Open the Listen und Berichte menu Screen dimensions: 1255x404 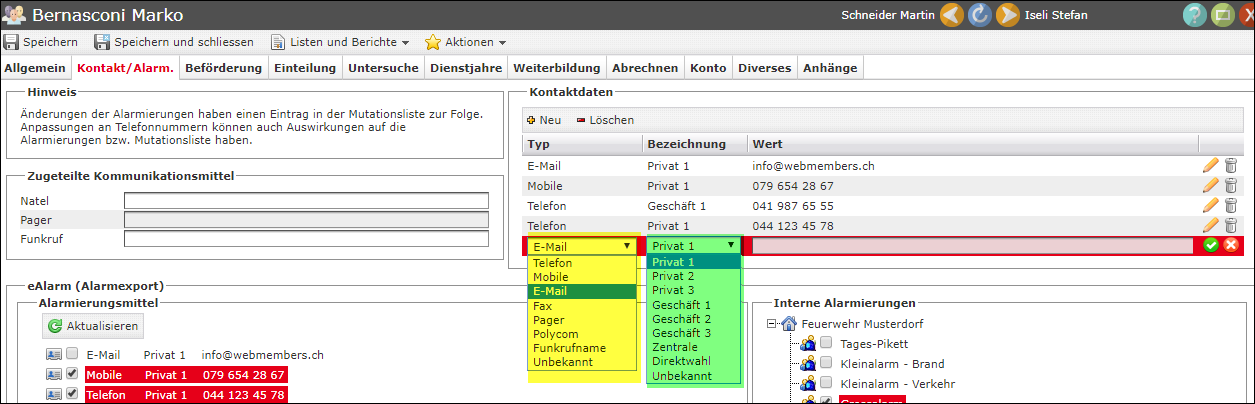[x=340, y=42]
